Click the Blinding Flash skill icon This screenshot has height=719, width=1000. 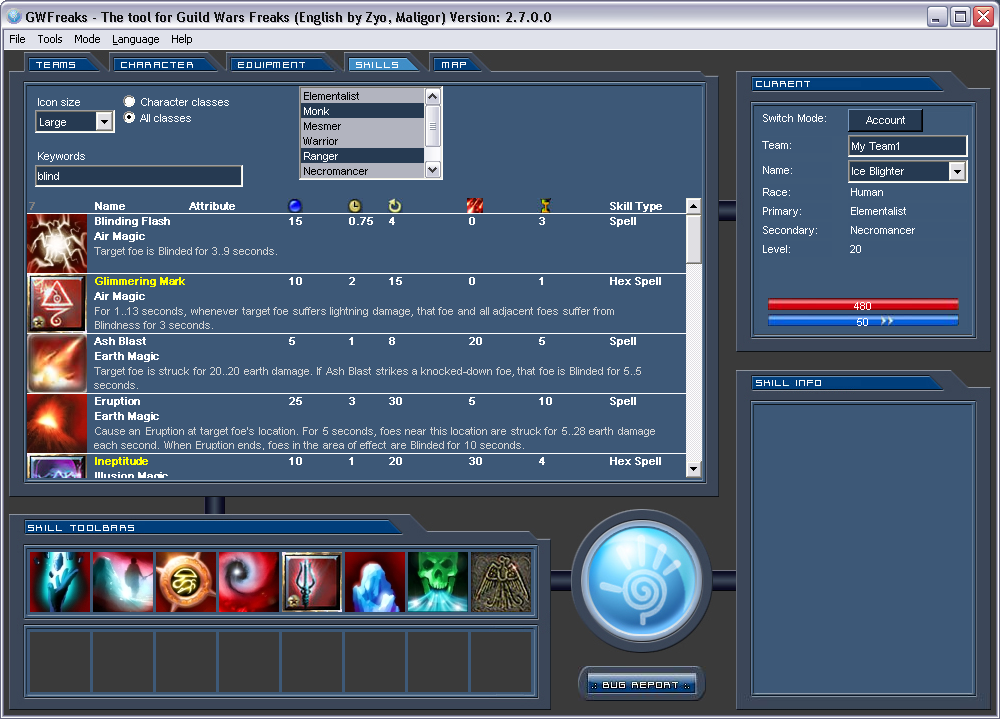point(57,244)
